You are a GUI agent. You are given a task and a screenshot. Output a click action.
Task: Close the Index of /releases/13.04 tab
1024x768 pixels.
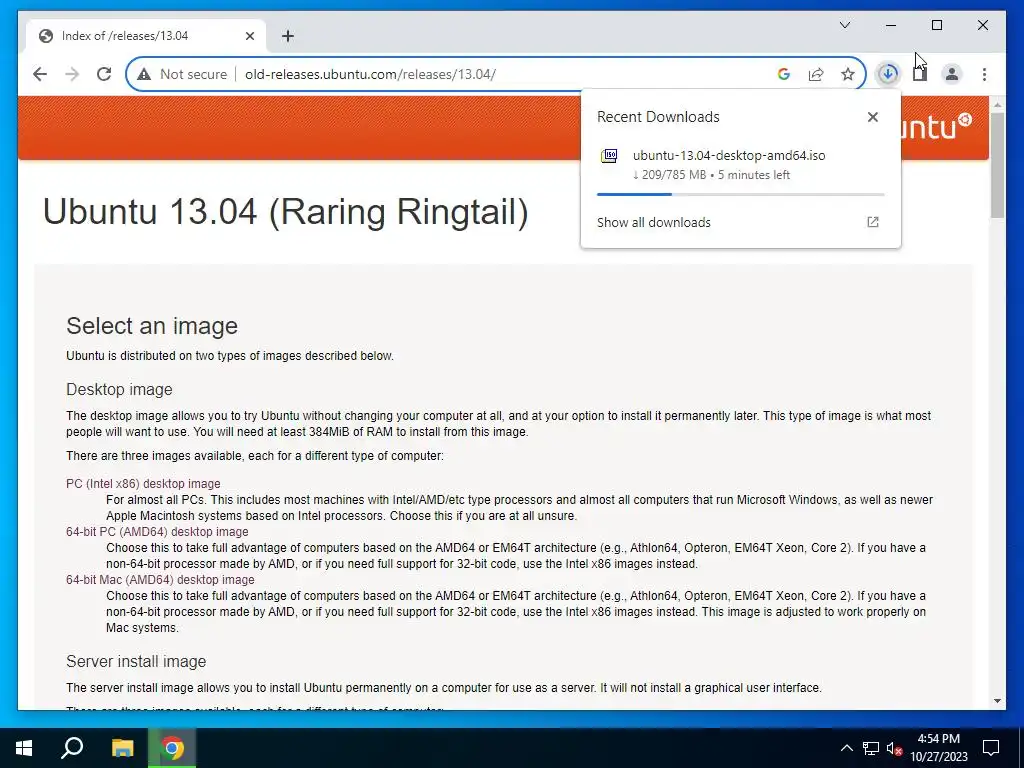pos(249,36)
